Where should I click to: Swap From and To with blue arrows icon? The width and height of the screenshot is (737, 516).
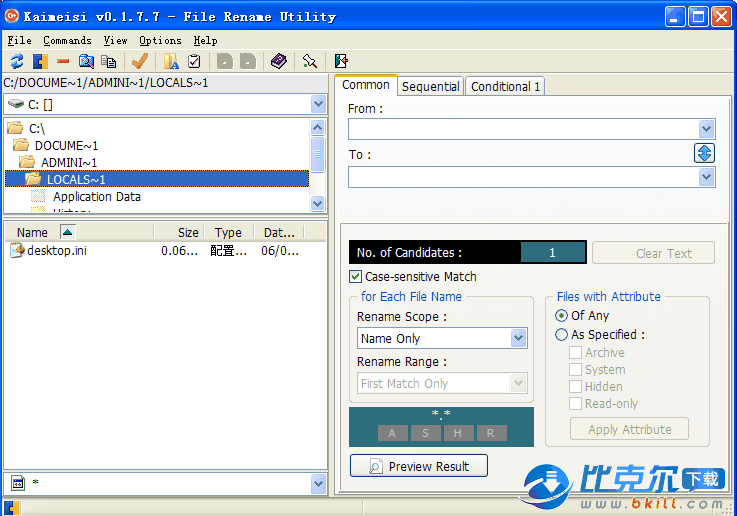[704, 153]
